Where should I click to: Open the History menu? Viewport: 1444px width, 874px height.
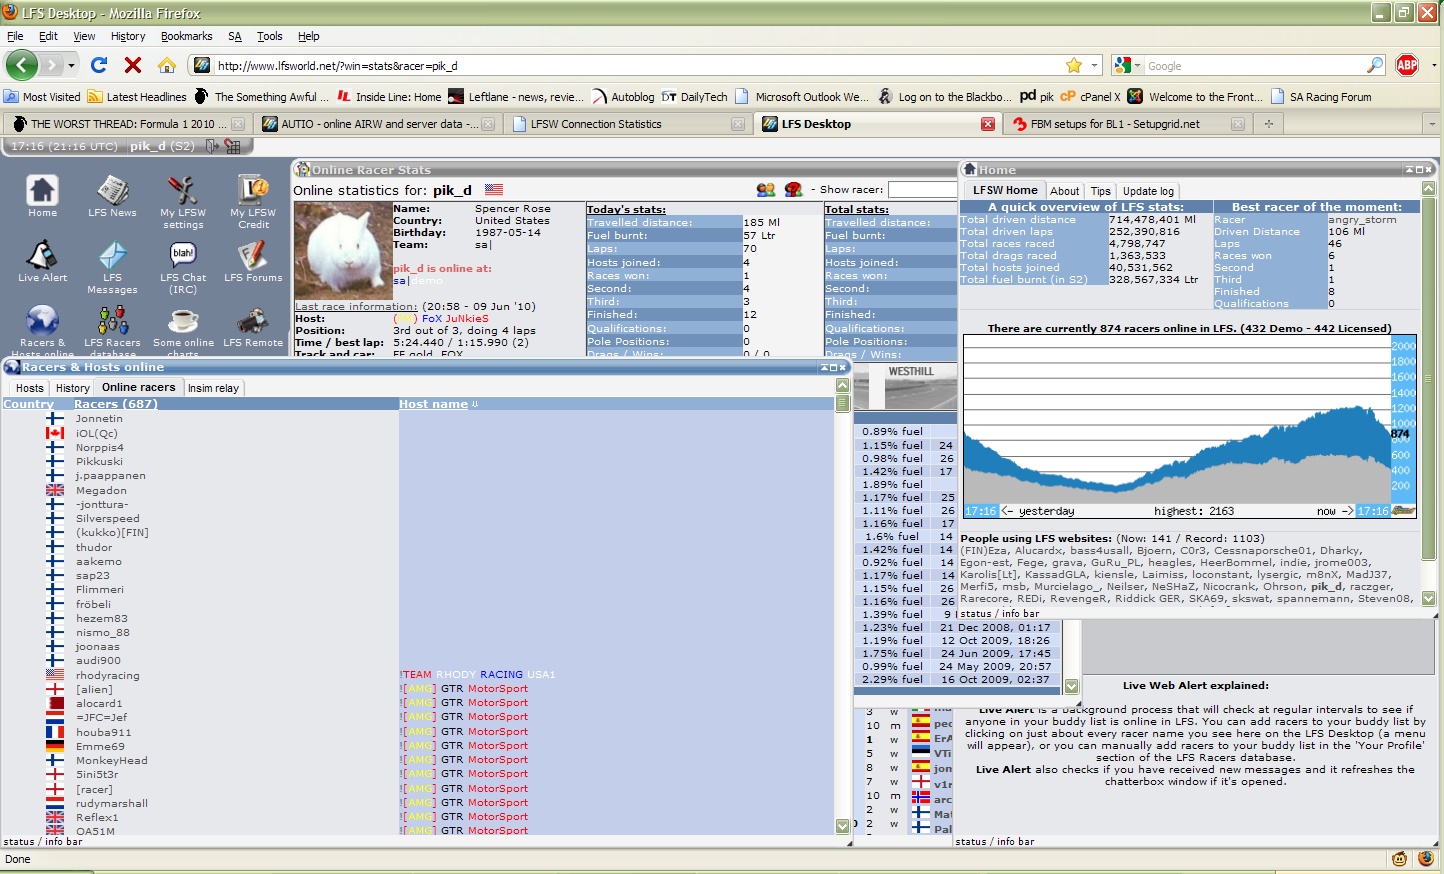coord(128,36)
